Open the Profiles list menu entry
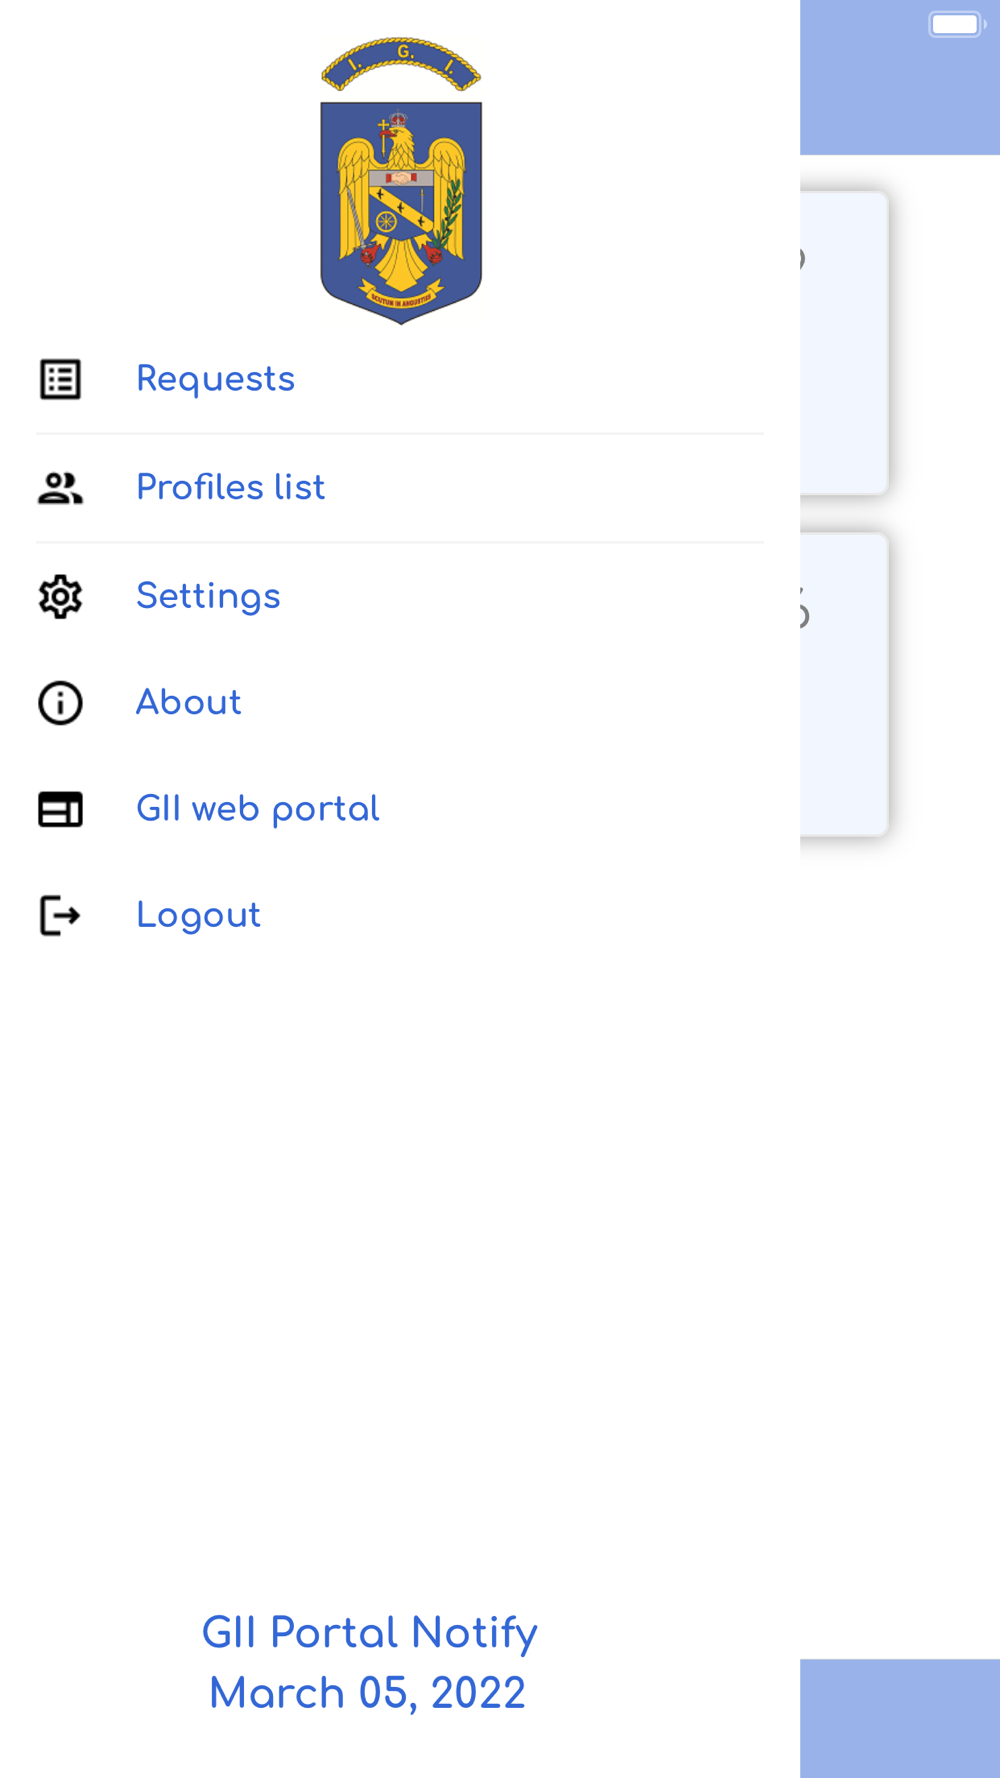This screenshot has width=1000, height=1778. pyautogui.click(x=230, y=488)
